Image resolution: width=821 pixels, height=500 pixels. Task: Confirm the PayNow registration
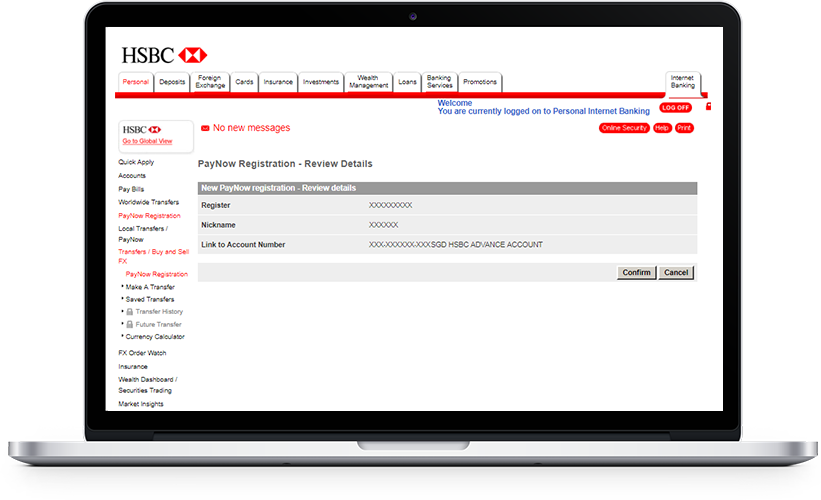pos(636,272)
